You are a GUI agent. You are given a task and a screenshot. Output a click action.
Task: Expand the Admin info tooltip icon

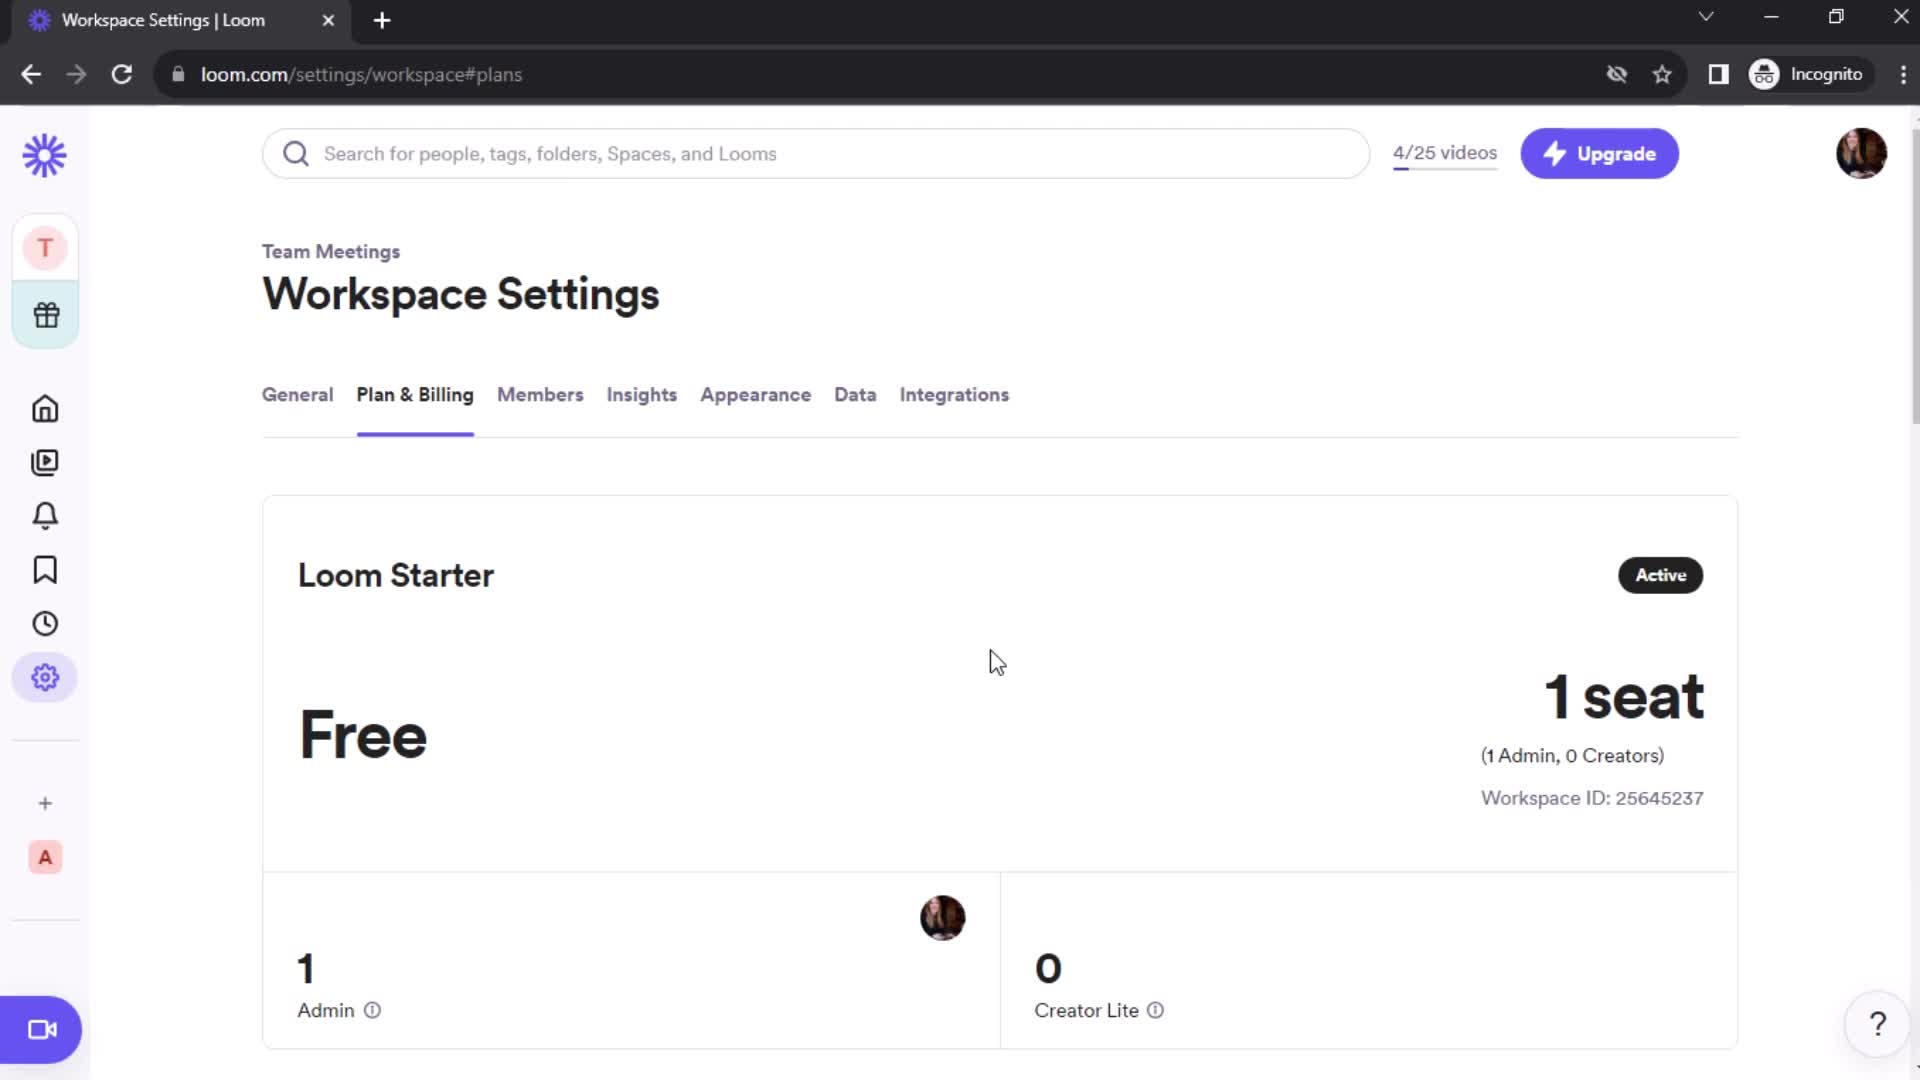(x=372, y=1010)
